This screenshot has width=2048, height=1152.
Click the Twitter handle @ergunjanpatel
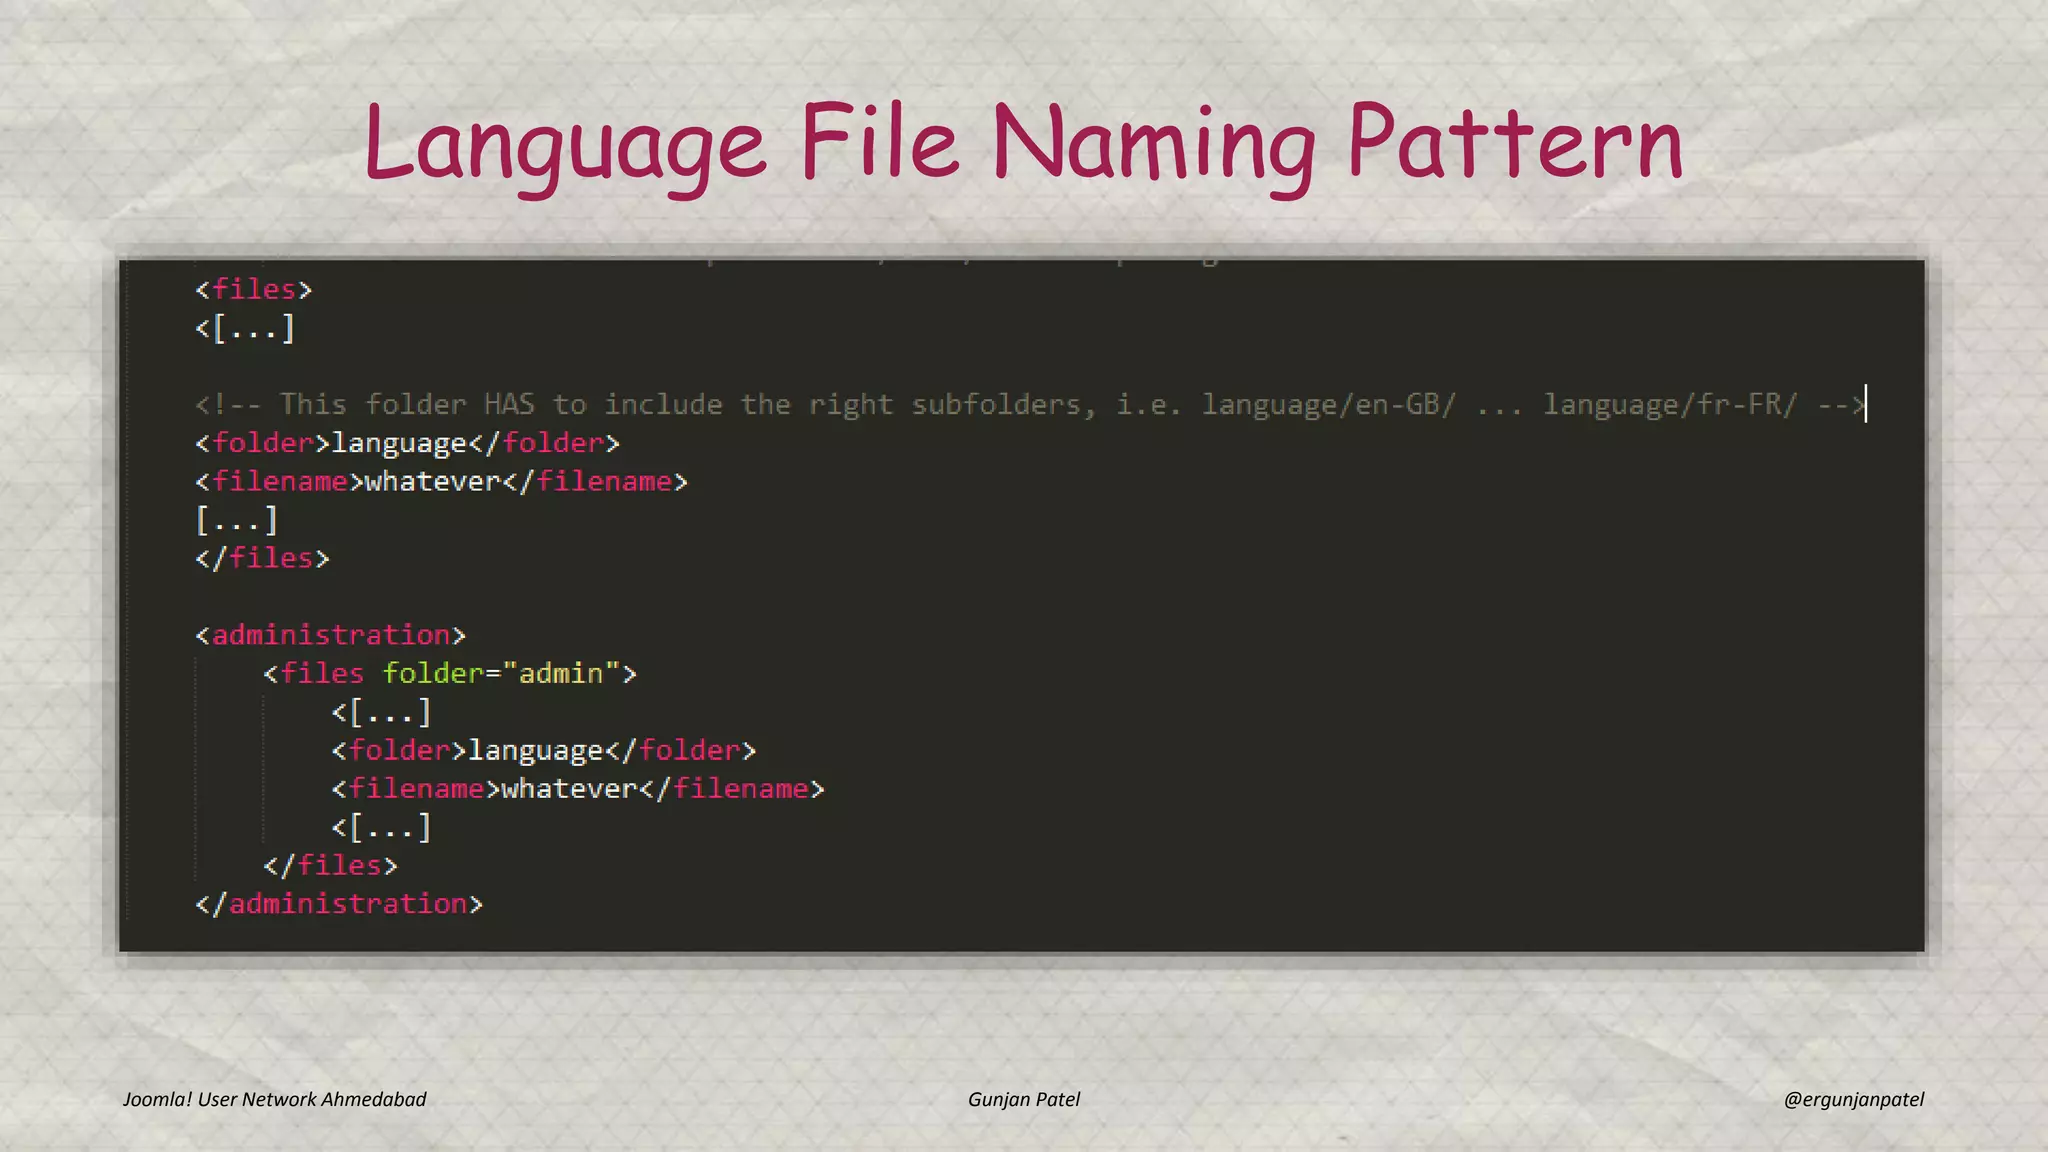tap(1853, 1099)
